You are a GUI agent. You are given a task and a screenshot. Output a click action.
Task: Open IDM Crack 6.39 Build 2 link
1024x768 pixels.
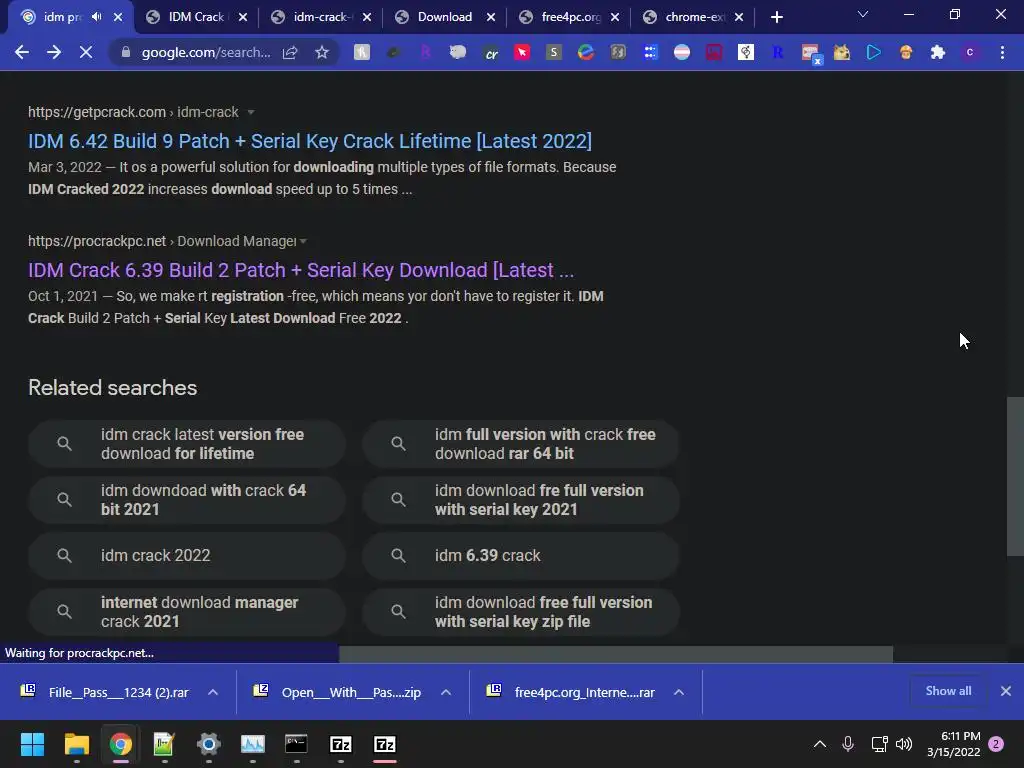click(x=301, y=270)
